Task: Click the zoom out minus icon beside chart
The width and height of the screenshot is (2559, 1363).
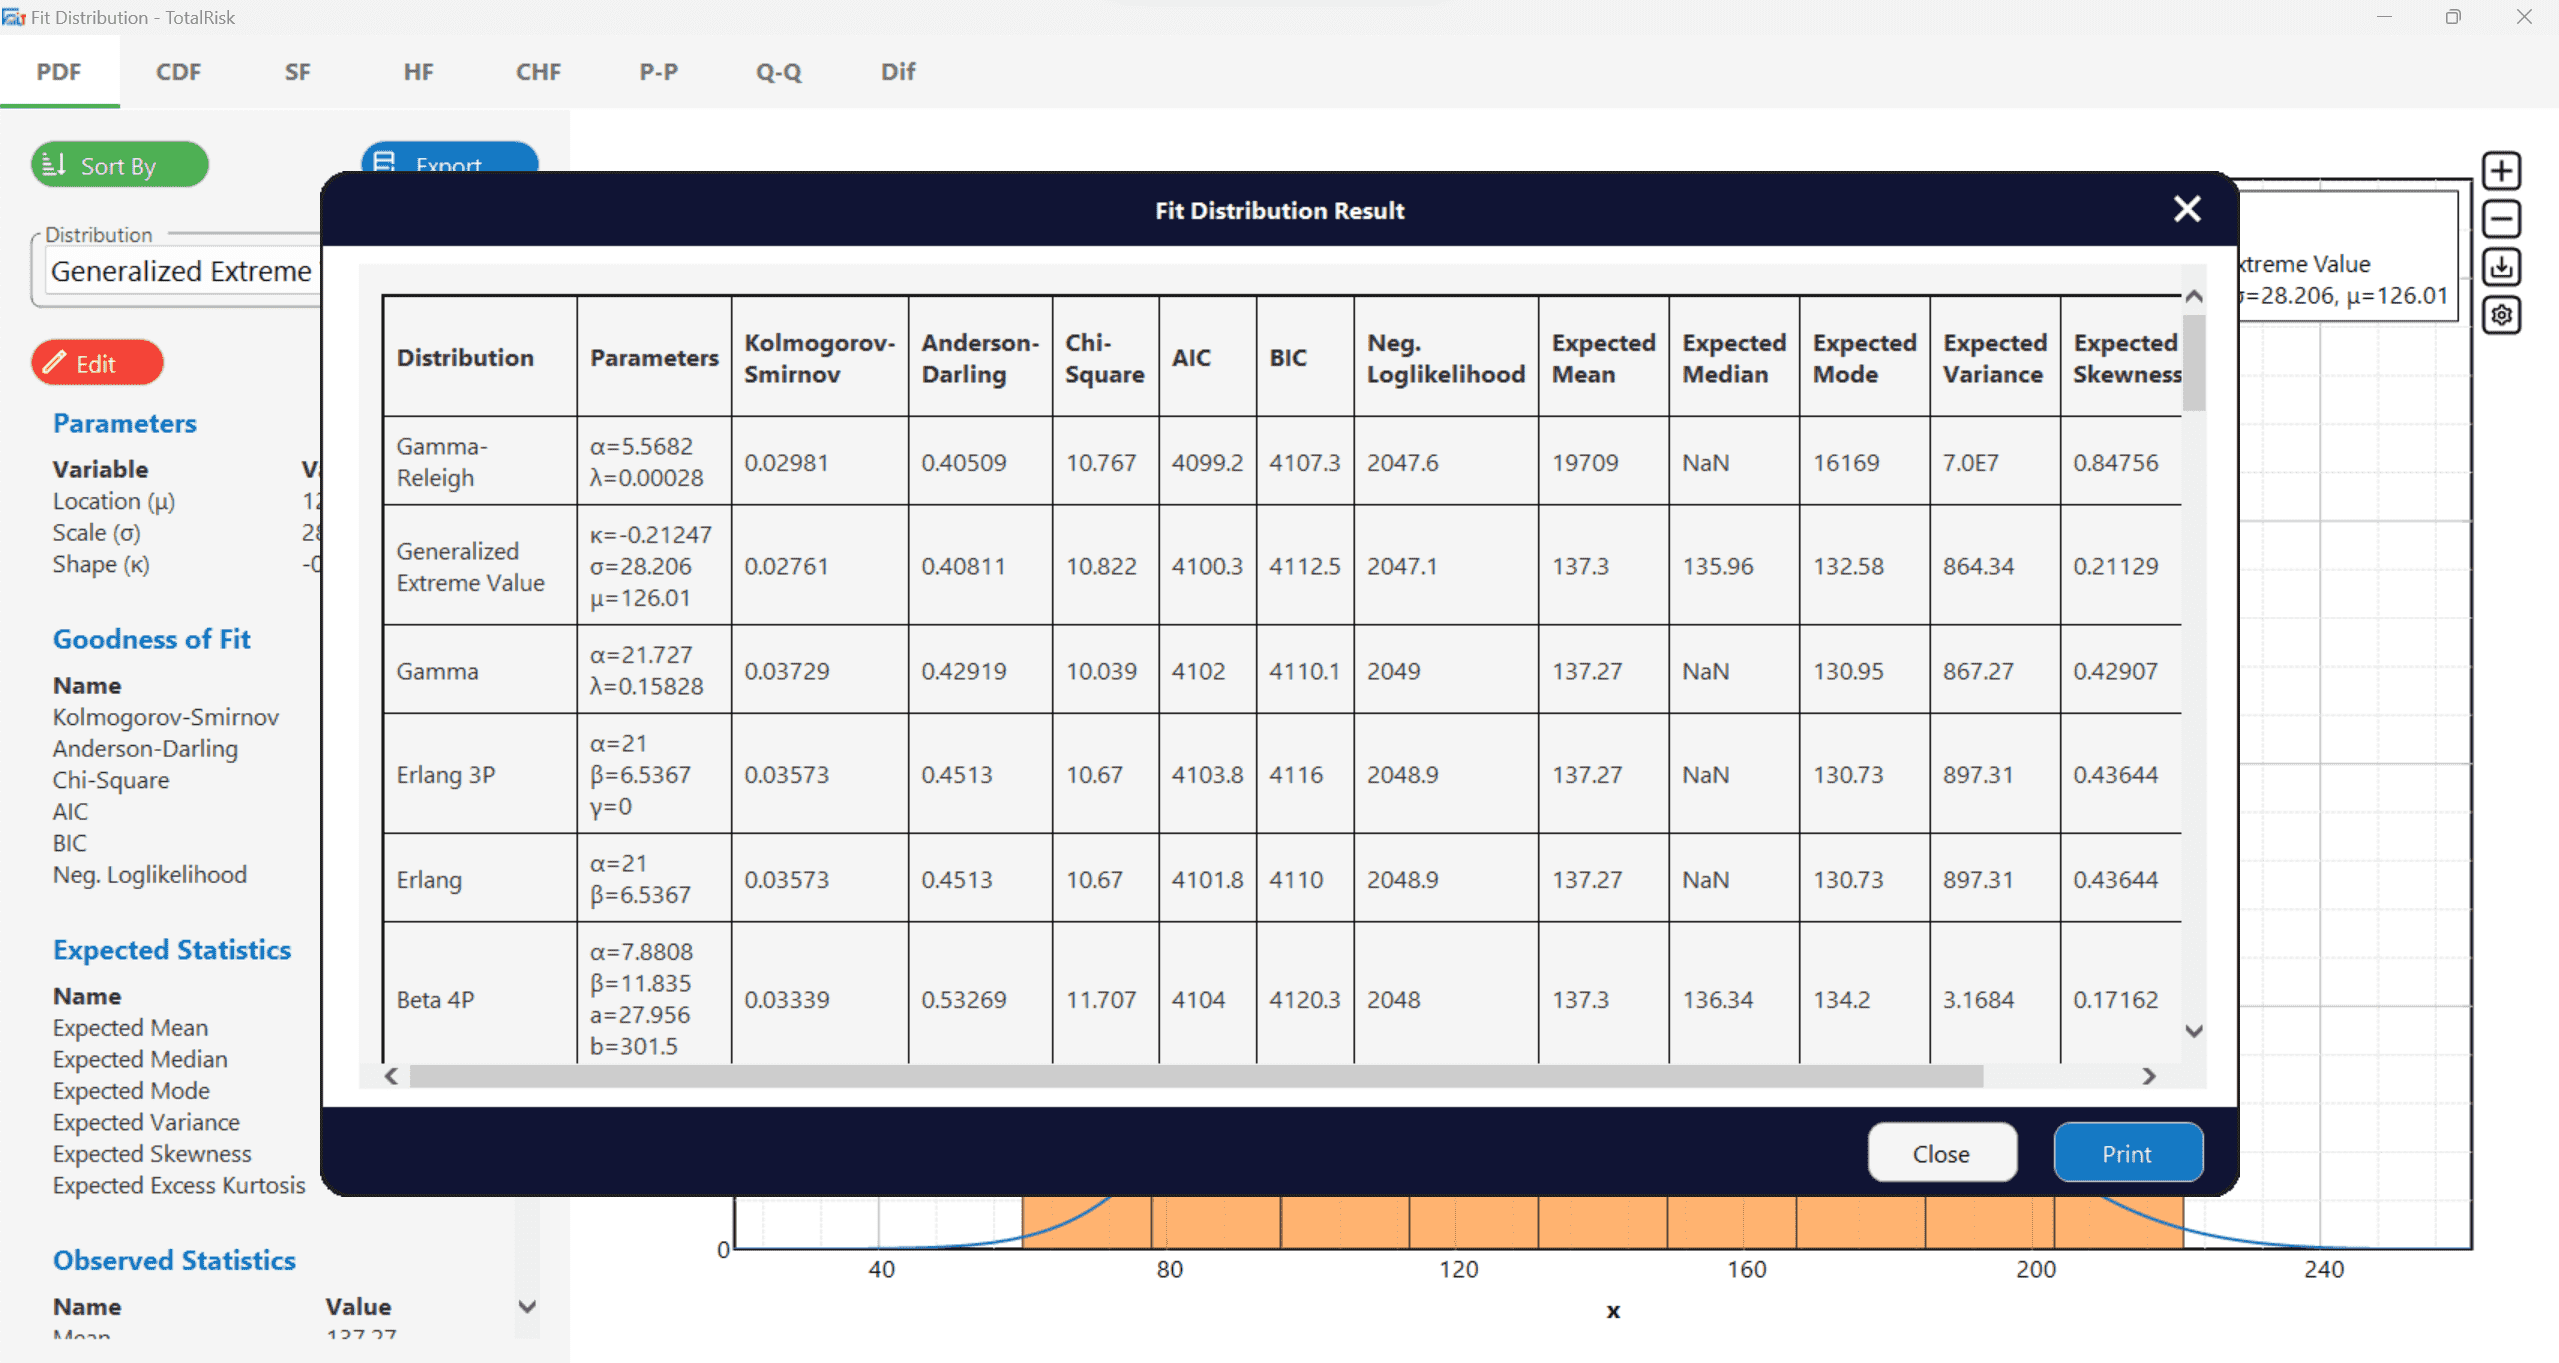Action: [2501, 219]
